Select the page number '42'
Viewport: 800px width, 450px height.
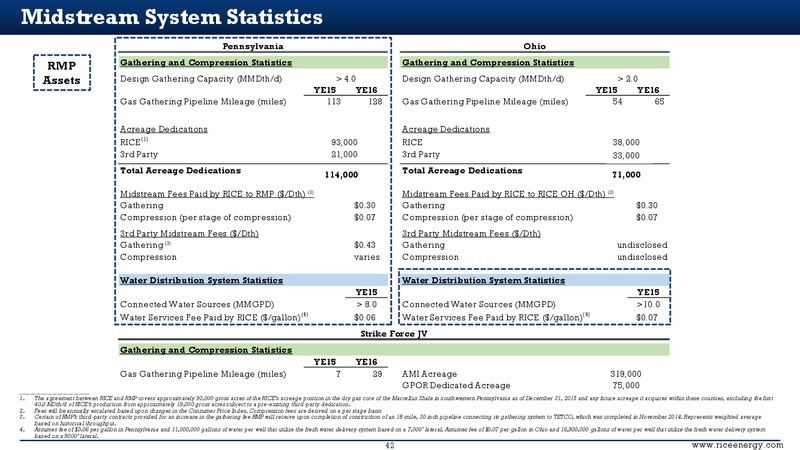pyautogui.click(x=390, y=445)
